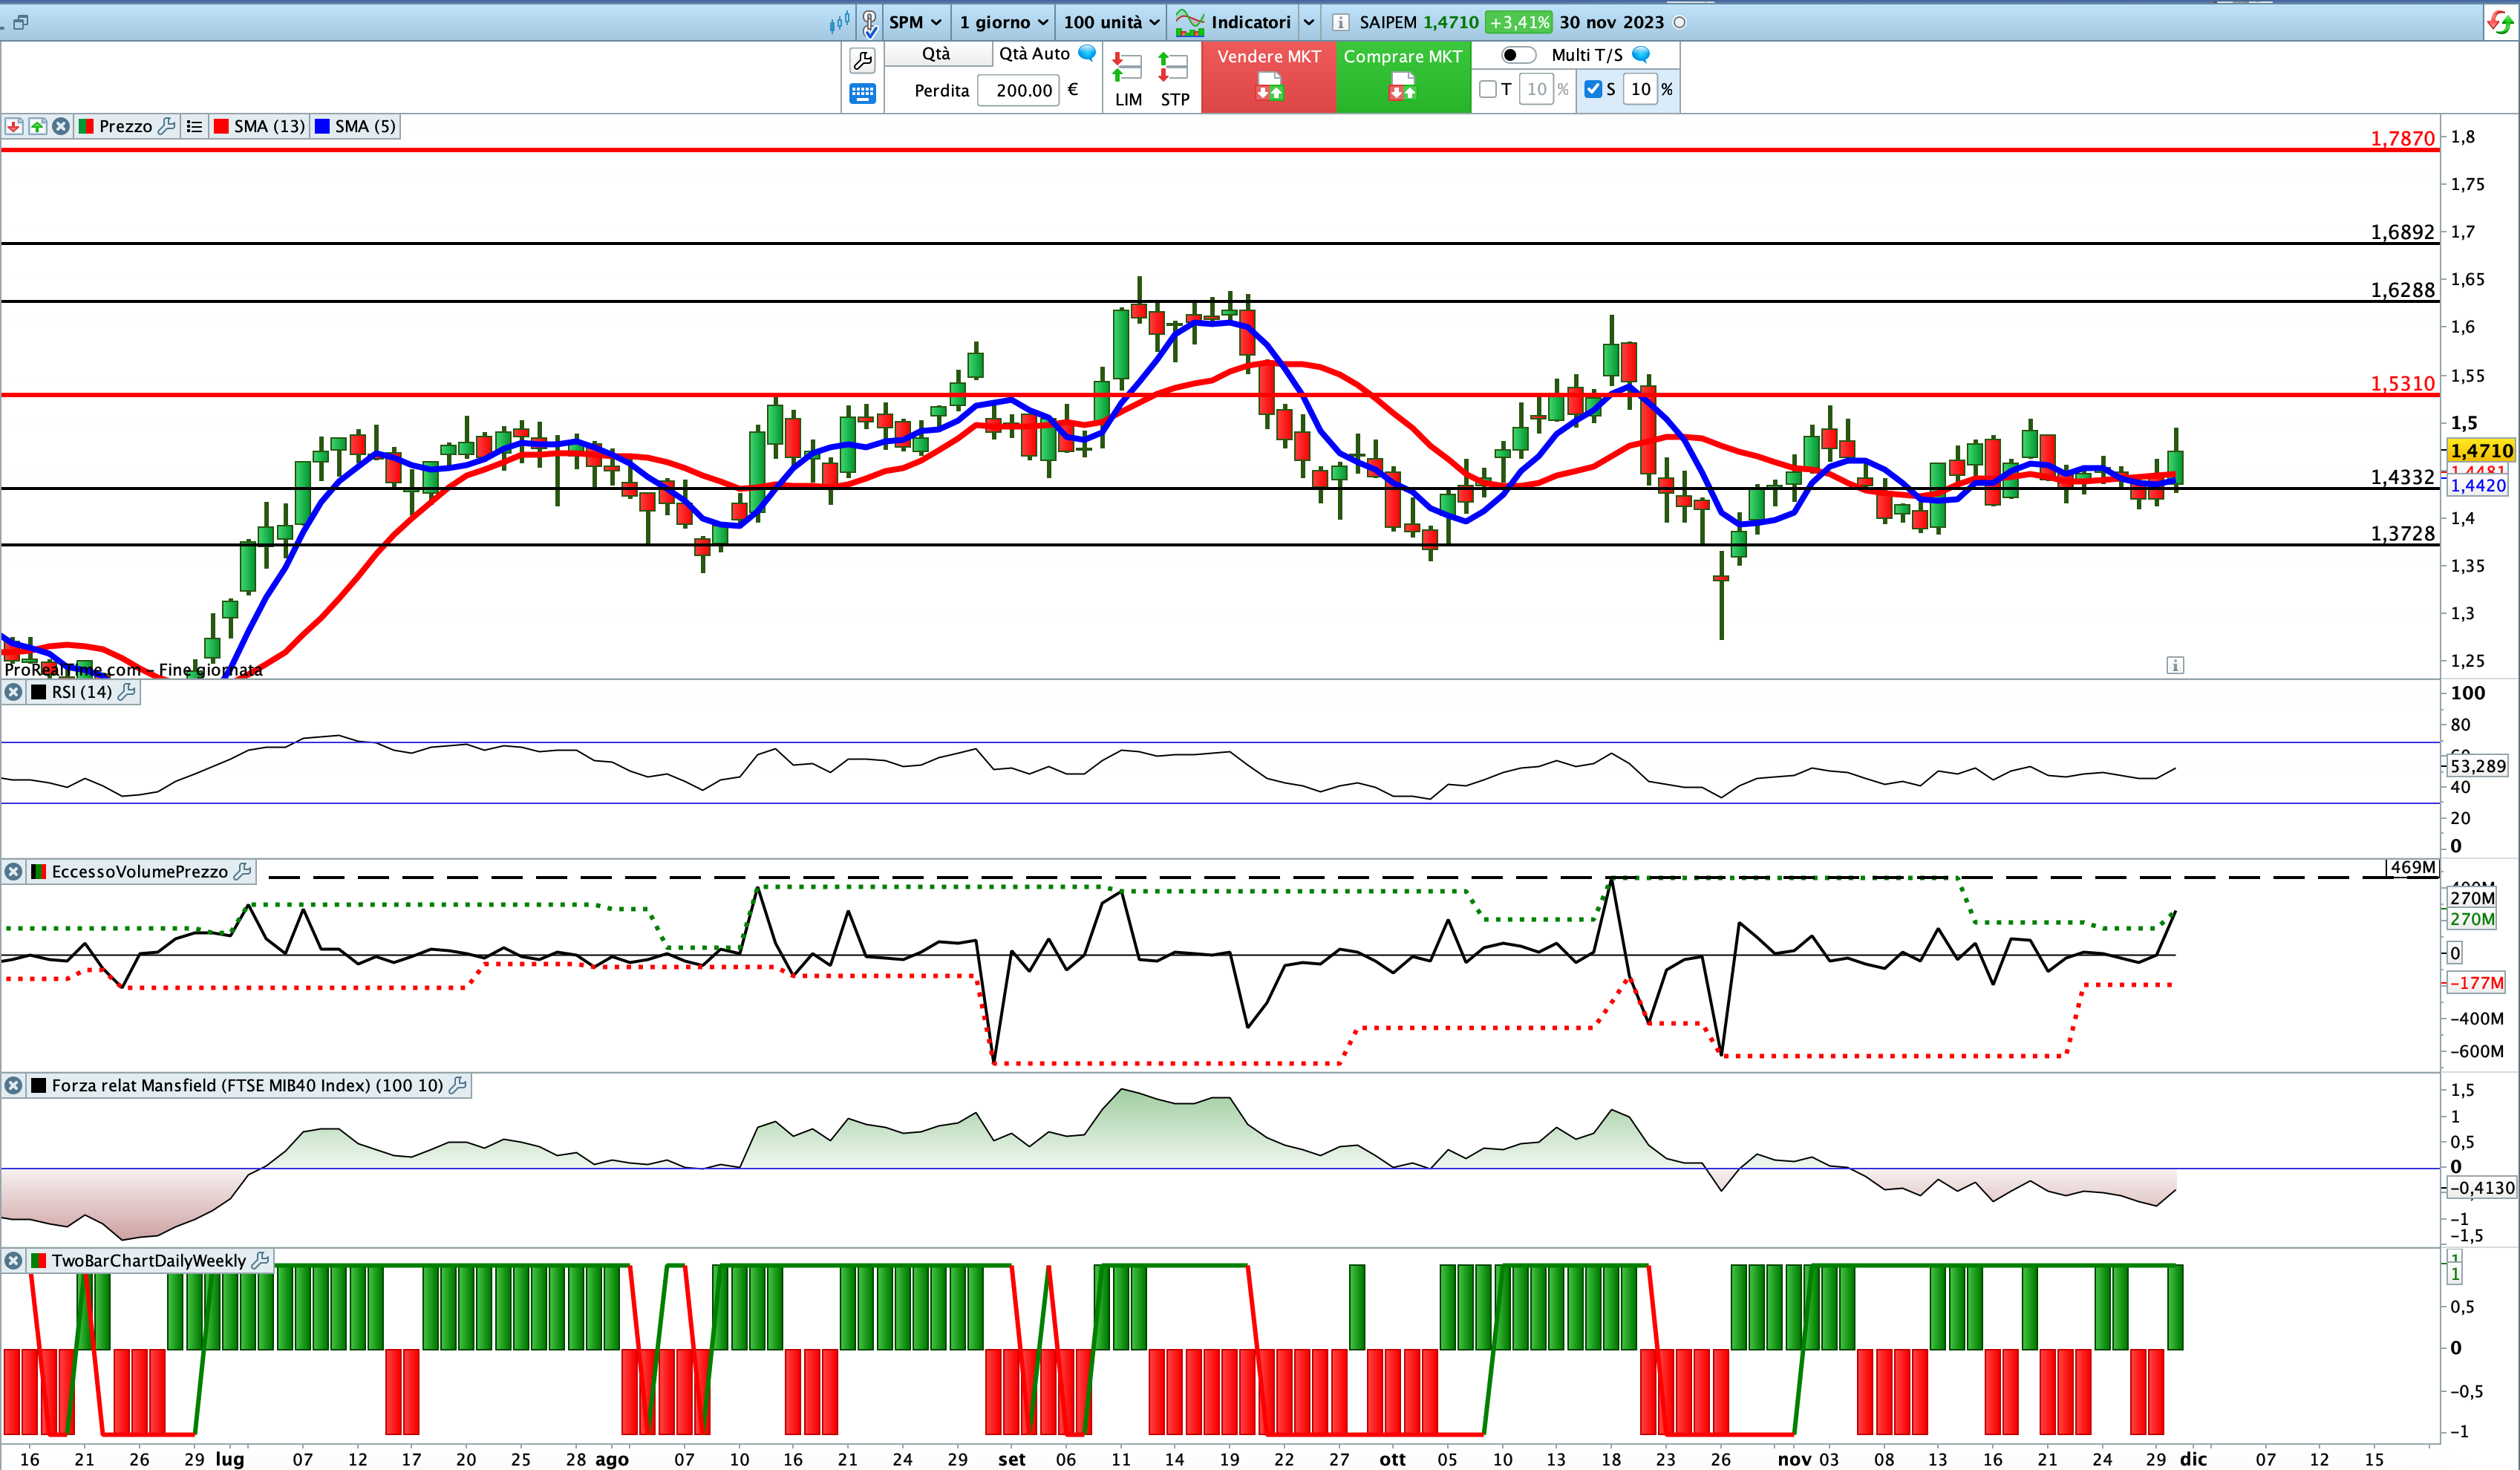Click the status circle after 30 nov 2023
The width and height of the screenshot is (2520, 1470).
tap(1680, 22)
